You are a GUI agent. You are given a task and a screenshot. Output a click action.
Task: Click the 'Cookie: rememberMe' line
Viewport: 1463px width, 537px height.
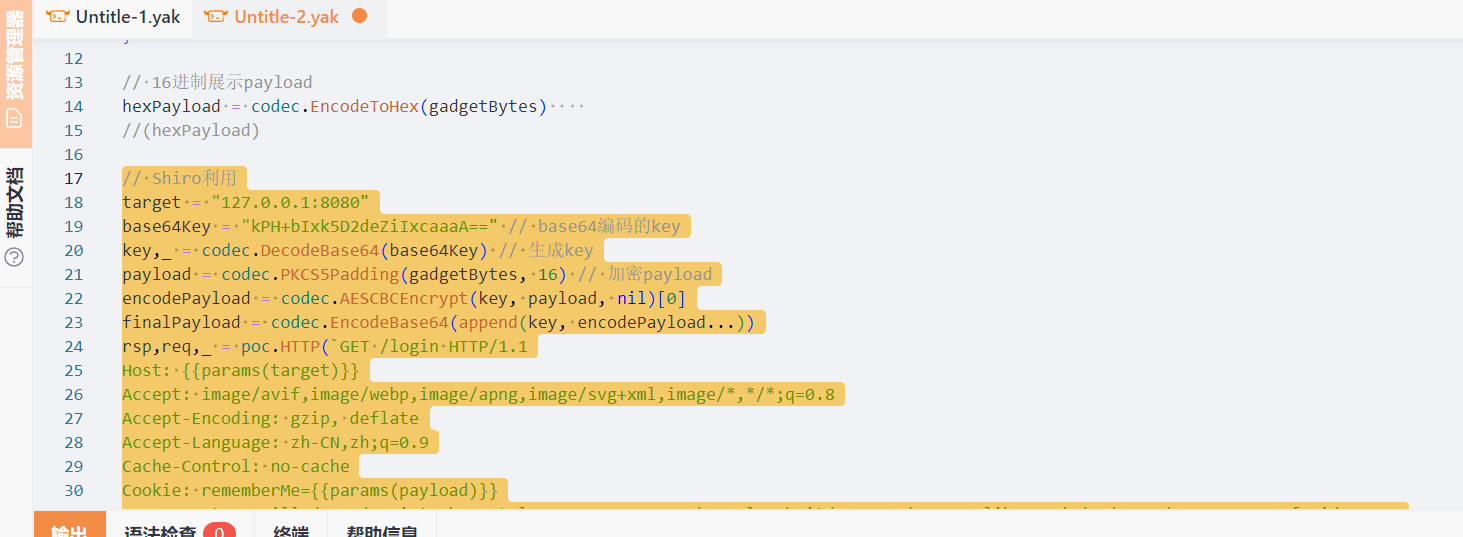pyautogui.click(x=310, y=490)
